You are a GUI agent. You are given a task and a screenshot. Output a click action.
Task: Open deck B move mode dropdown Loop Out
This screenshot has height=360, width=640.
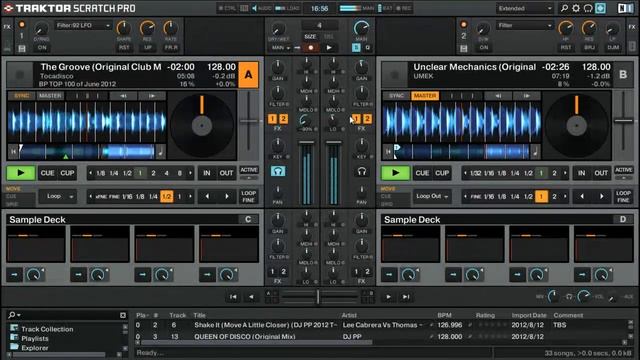tap(432, 196)
